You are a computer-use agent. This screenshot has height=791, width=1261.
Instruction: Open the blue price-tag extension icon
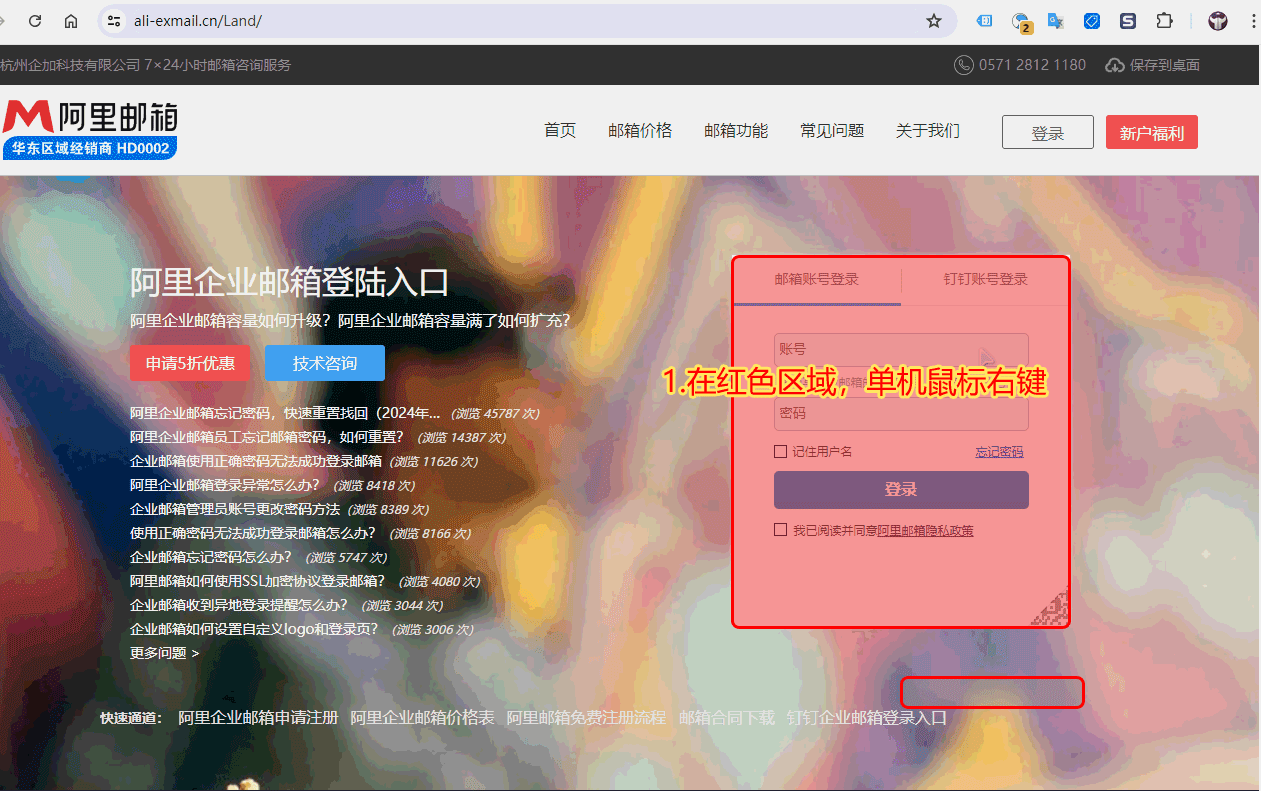[x=1092, y=21]
